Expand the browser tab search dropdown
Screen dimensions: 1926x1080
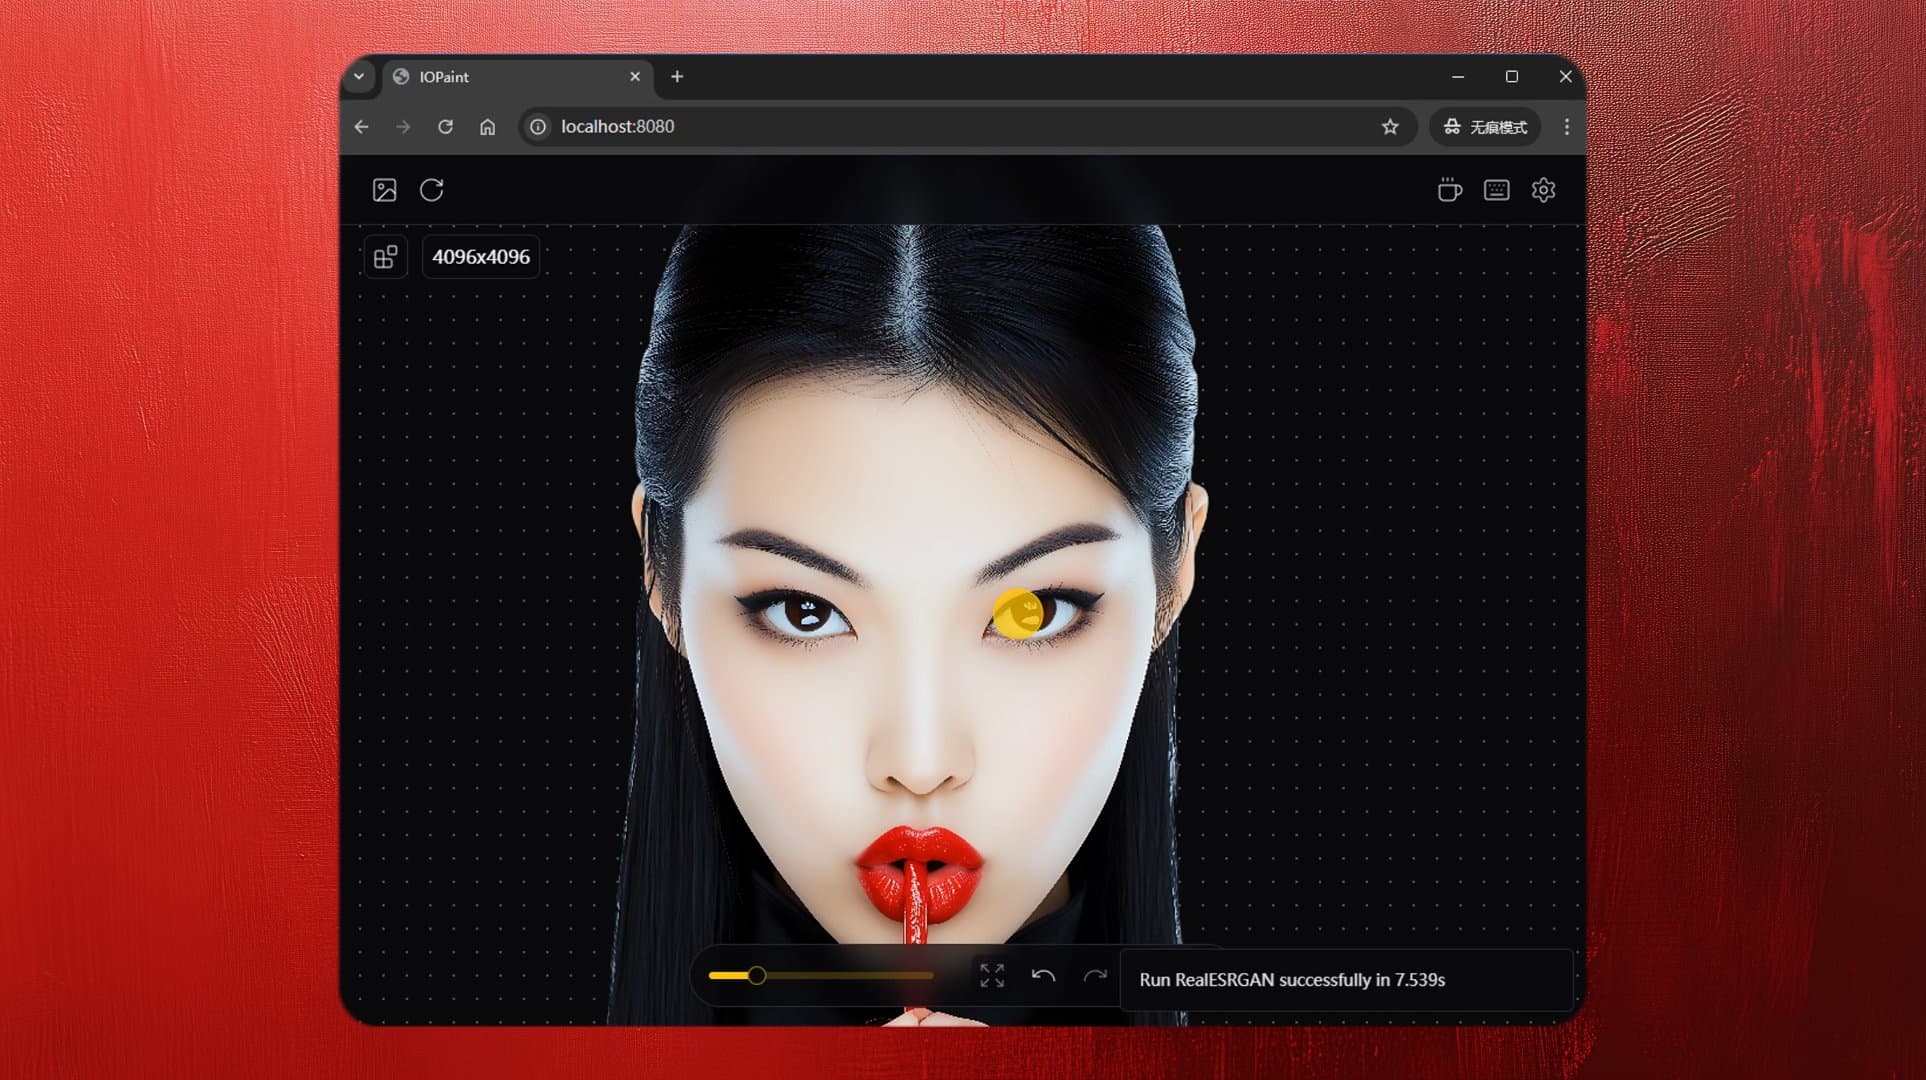359,77
